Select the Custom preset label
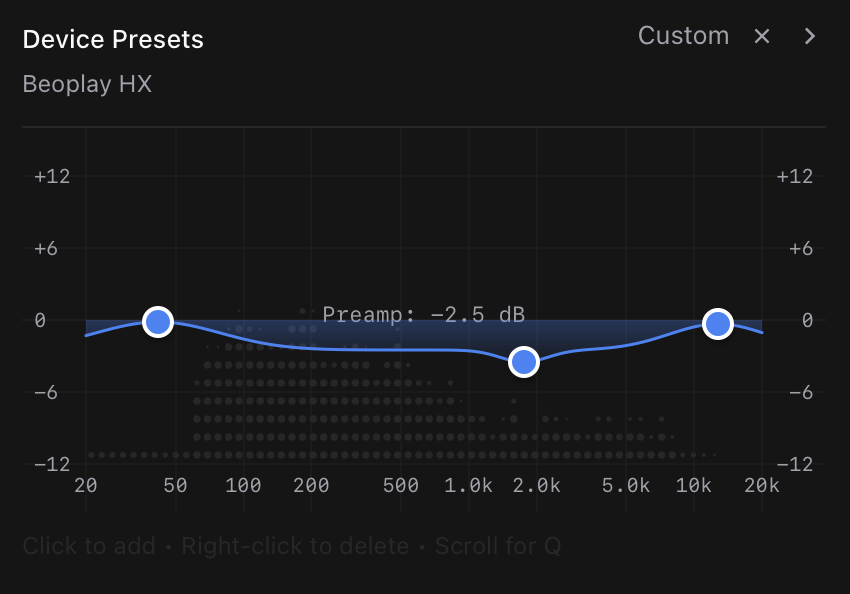This screenshot has width=850, height=594. (x=683, y=36)
